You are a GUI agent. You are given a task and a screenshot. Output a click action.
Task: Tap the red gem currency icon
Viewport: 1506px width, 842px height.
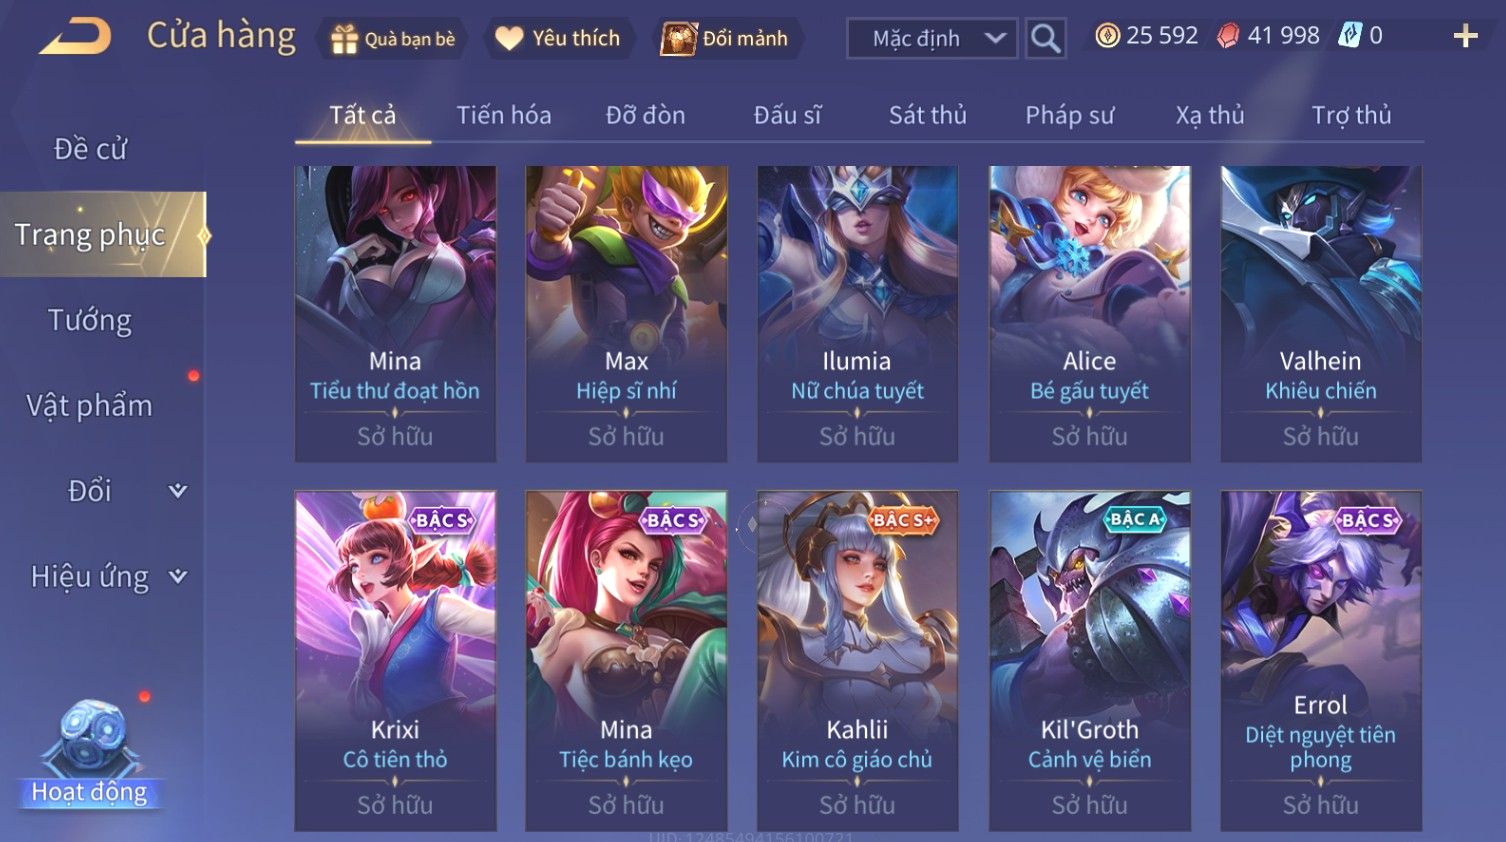coord(1228,36)
